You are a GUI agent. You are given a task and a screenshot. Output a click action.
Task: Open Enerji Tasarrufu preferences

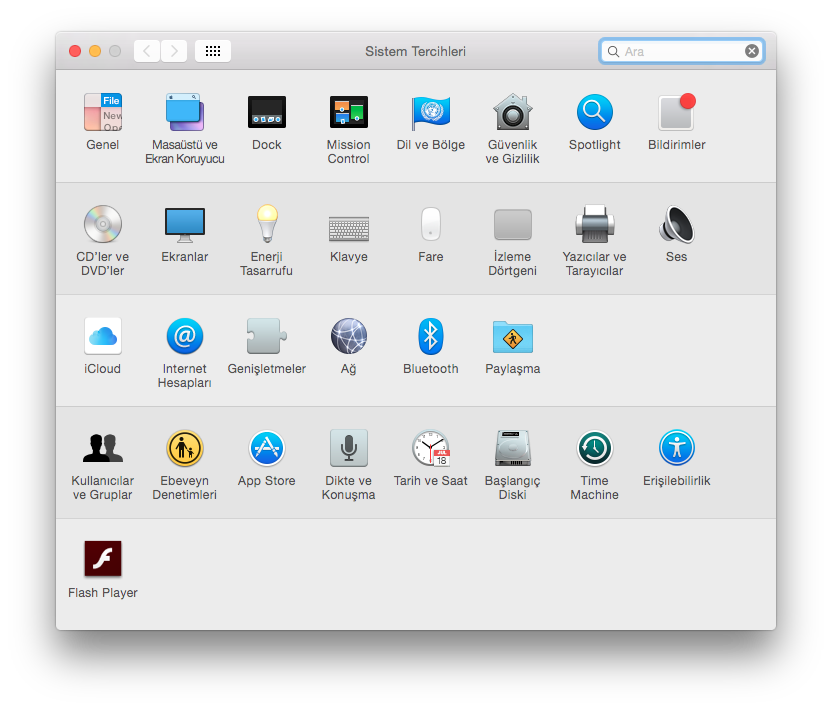(266, 224)
